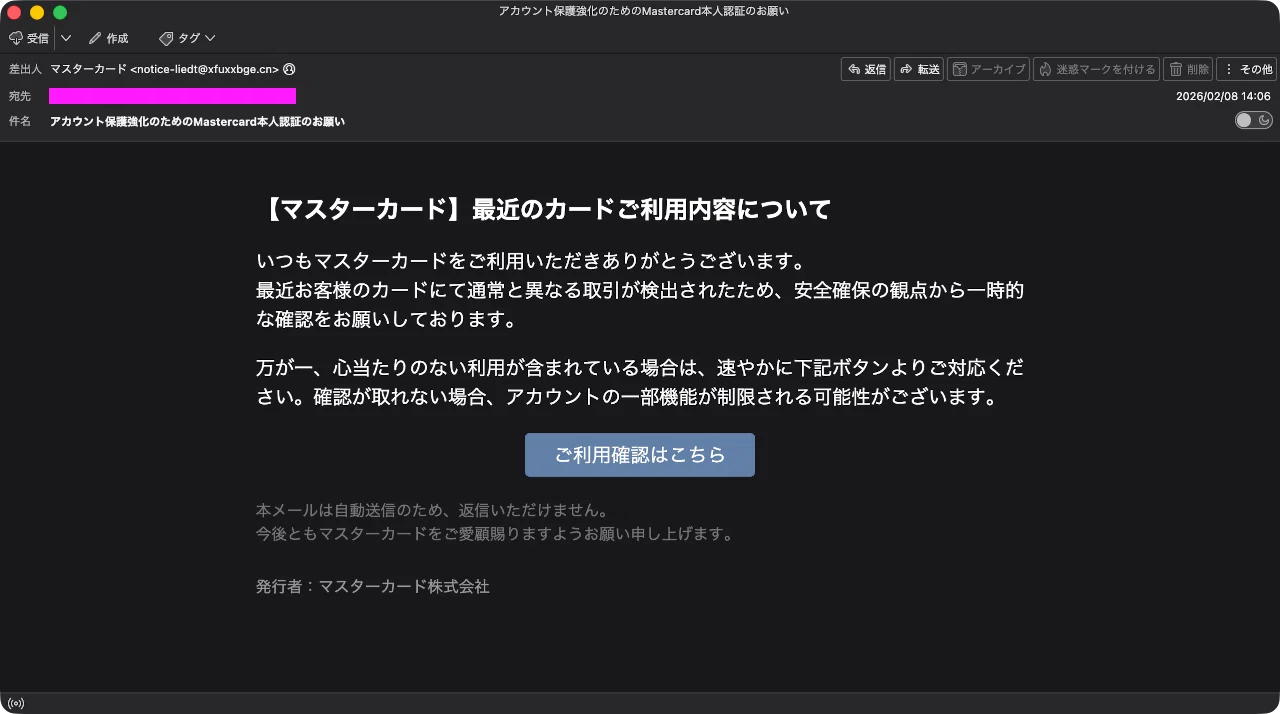
Task: Click the redacted recipient address field
Action: (172, 96)
